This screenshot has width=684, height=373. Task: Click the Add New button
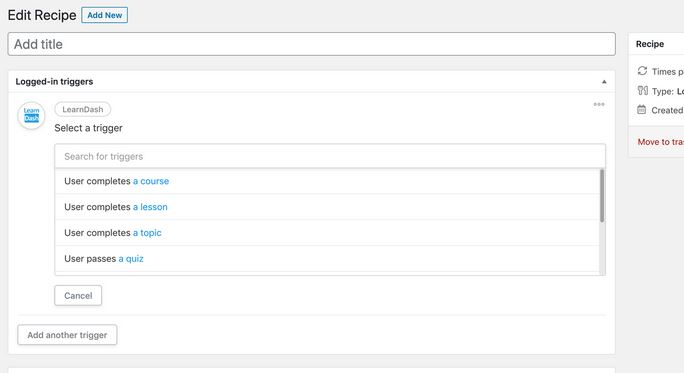[x=105, y=15]
